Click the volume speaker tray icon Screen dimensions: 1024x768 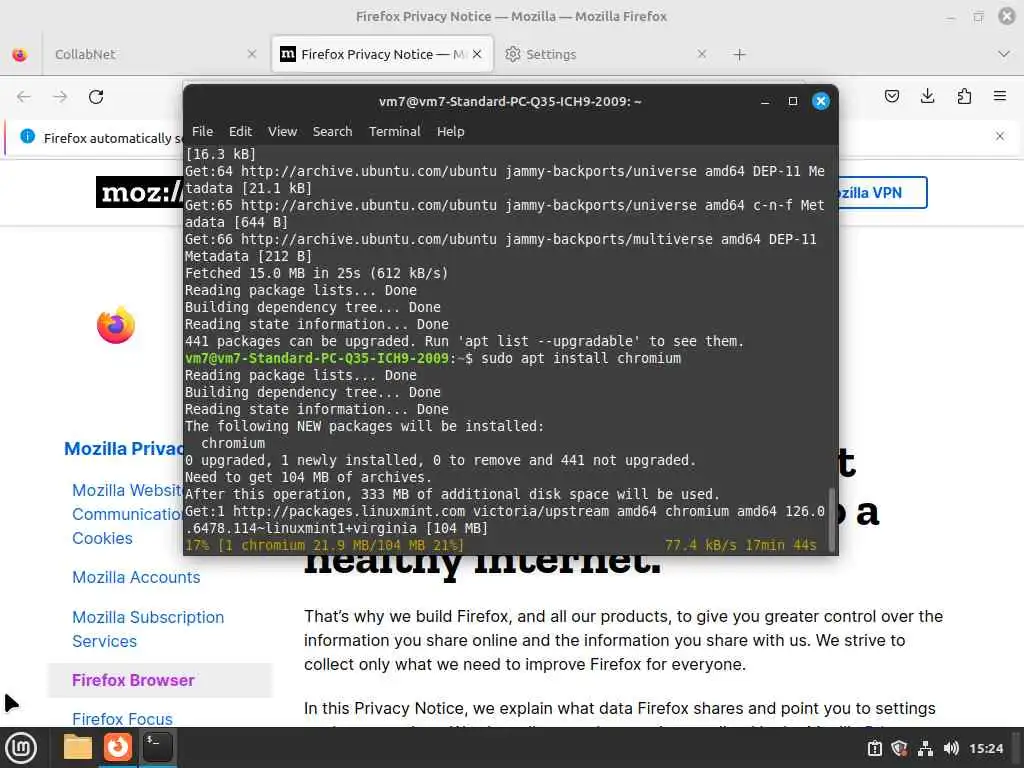951,748
